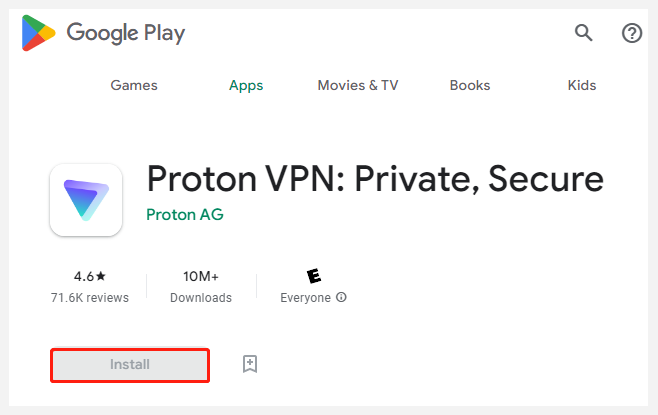
Task: Click the star next to the 4.6 rating
Action: [x=101, y=276]
